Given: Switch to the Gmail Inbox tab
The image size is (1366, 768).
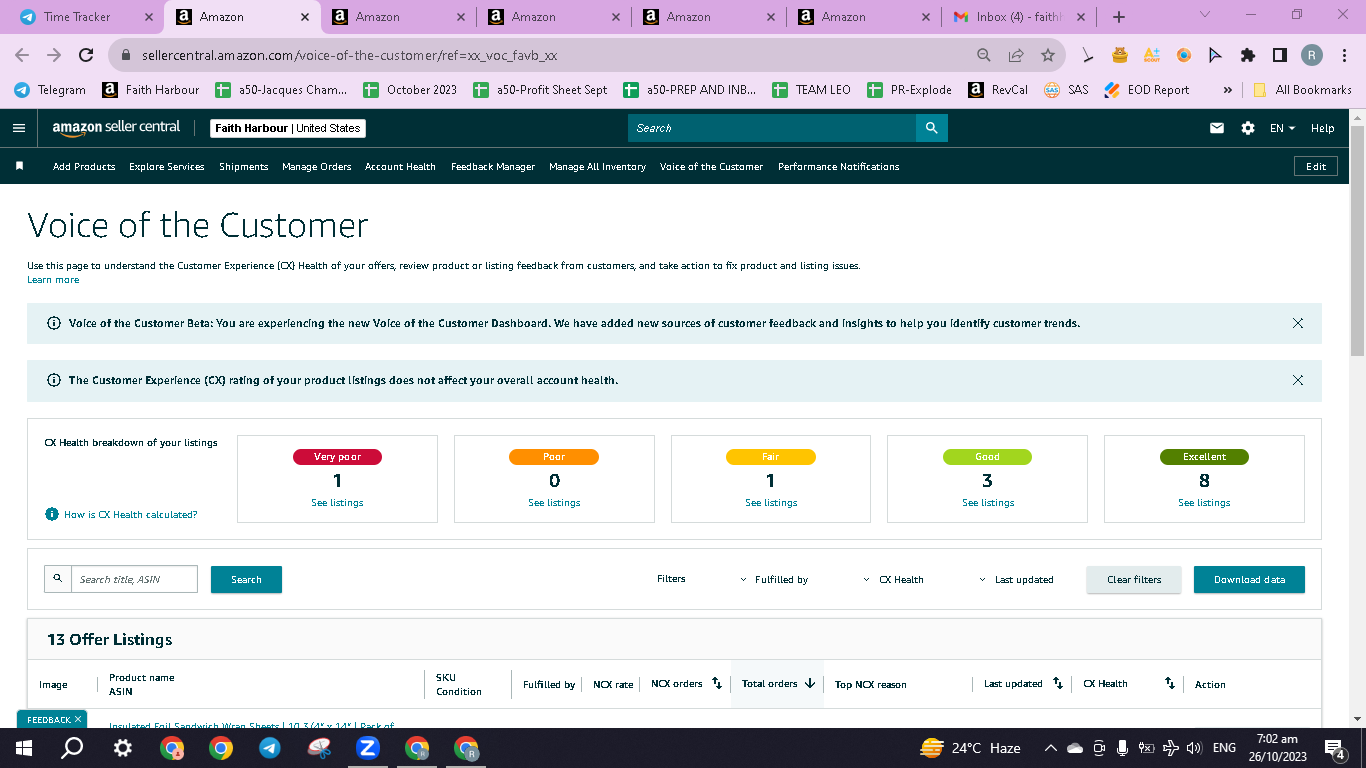Looking at the screenshot, I should [1020, 17].
